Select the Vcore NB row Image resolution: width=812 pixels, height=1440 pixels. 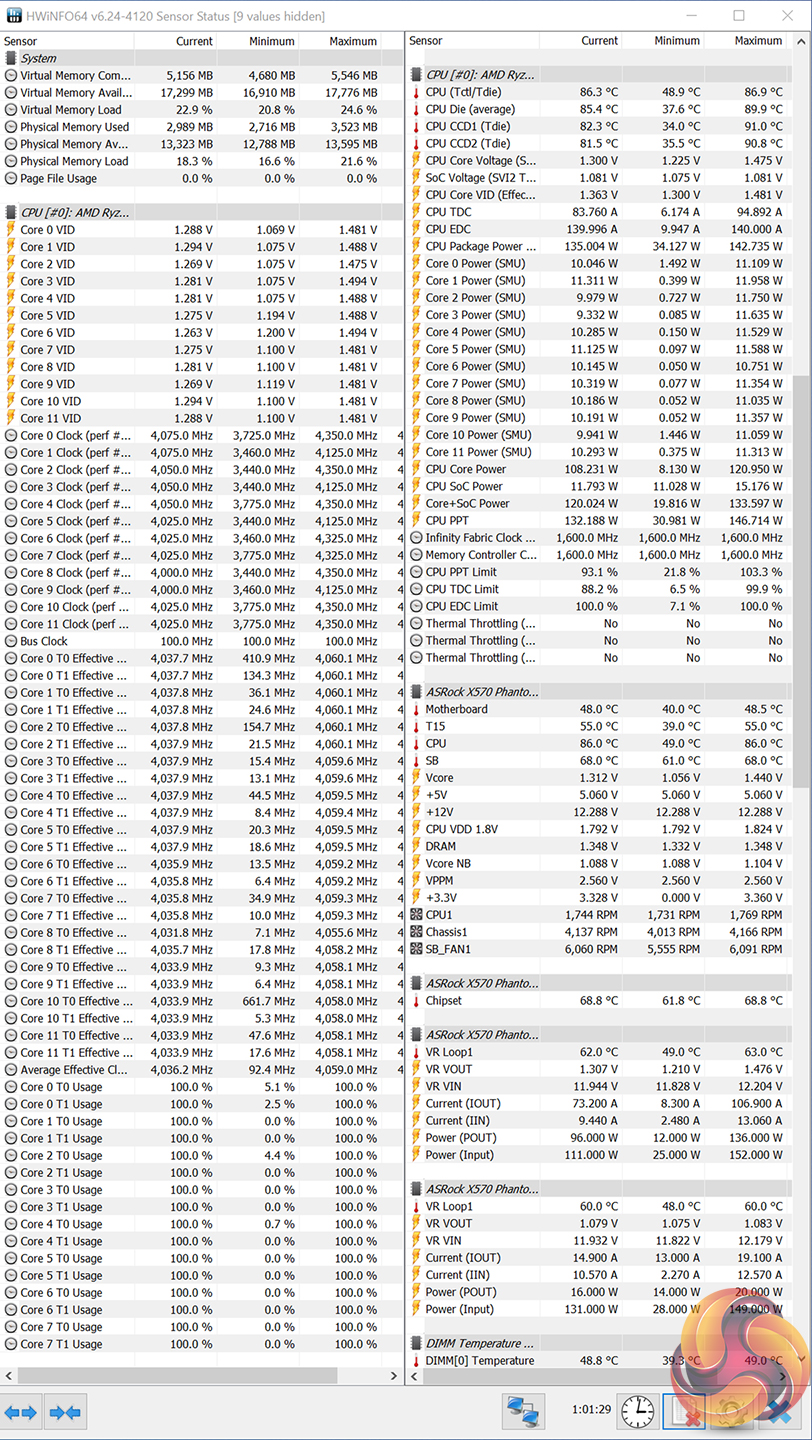coord(600,863)
